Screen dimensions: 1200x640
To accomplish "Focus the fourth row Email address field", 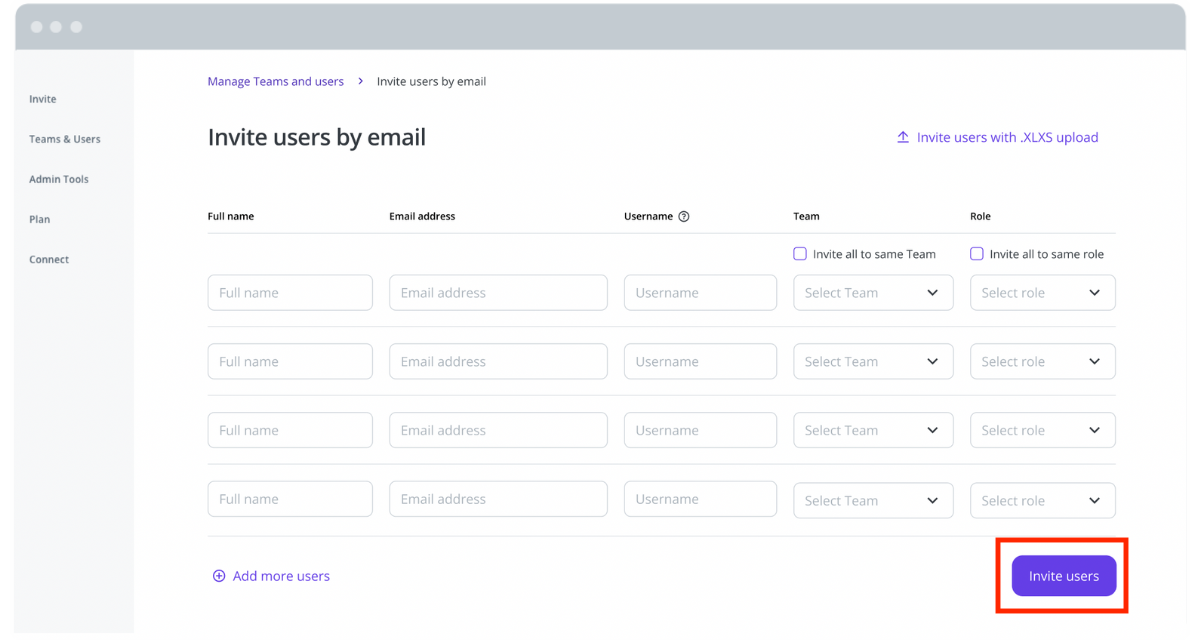I will pyautogui.click(x=498, y=499).
